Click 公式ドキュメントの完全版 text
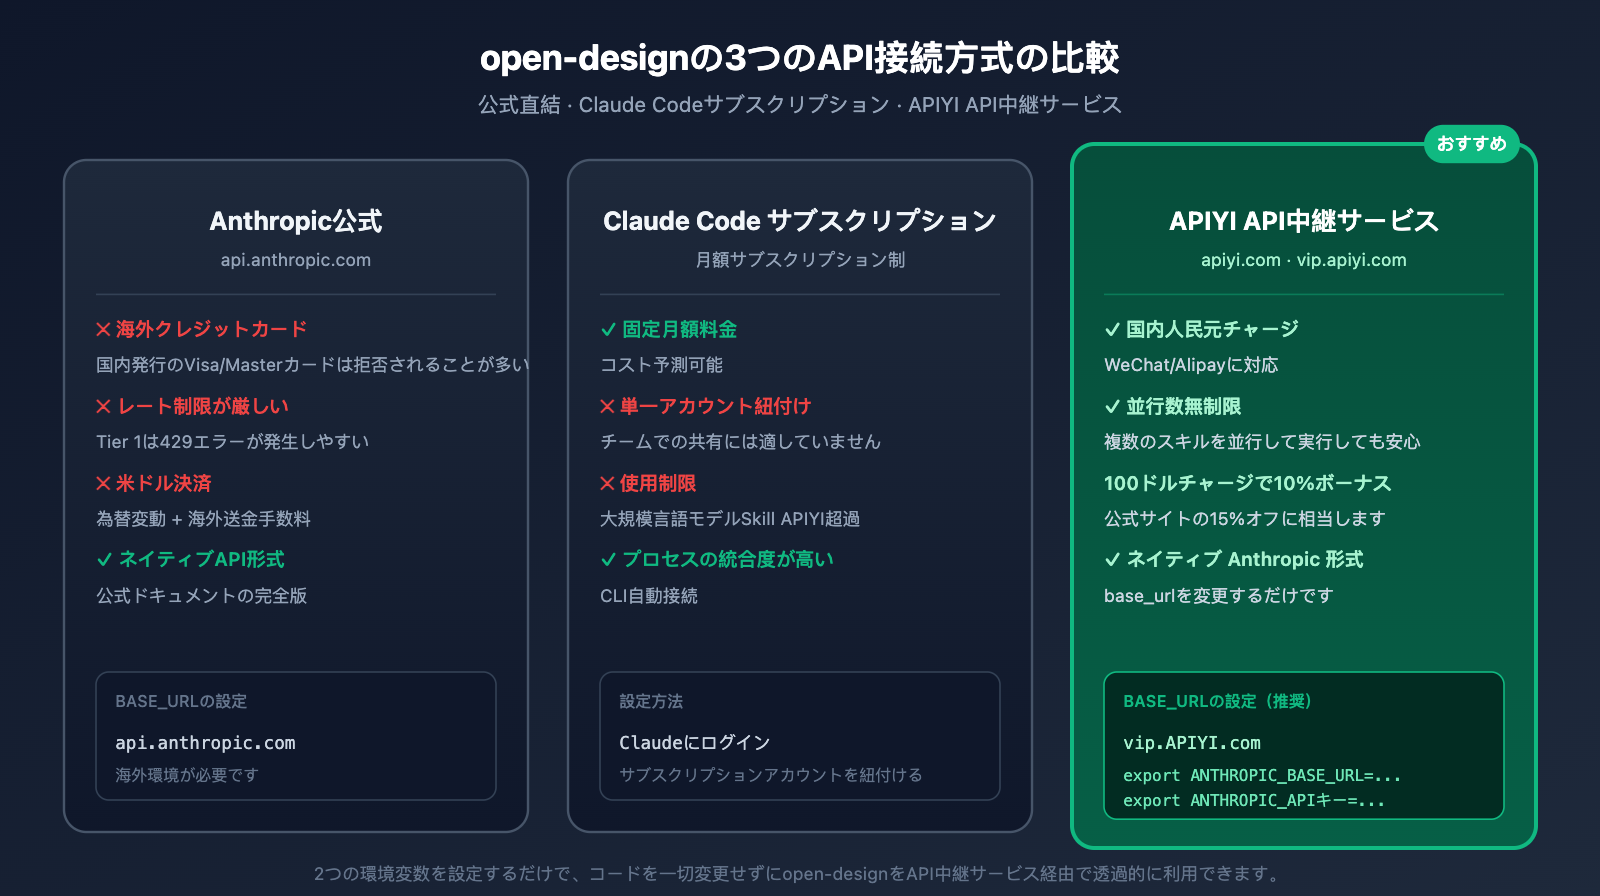 [x=202, y=596]
